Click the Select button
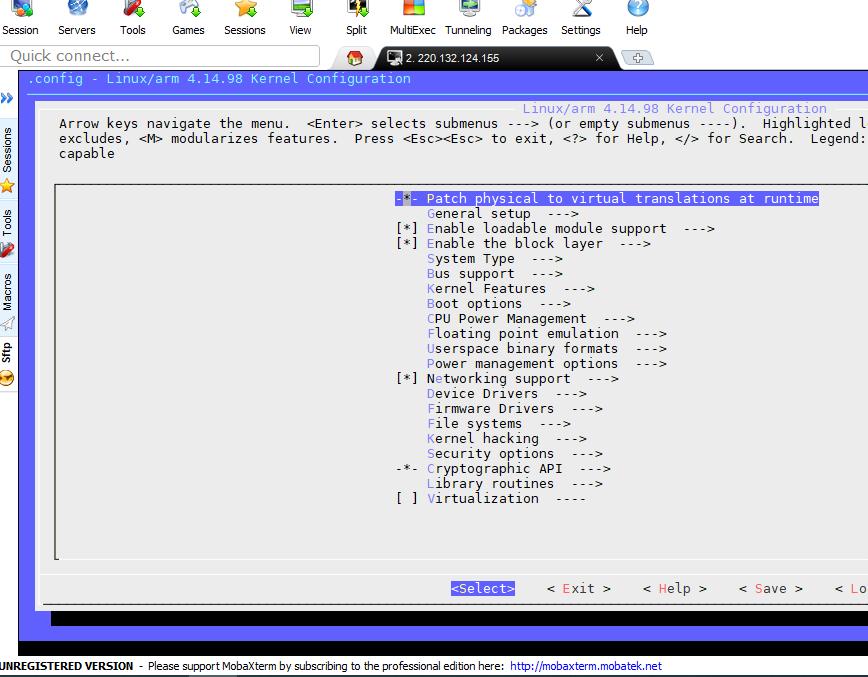The width and height of the screenshot is (868, 677). (483, 588)
